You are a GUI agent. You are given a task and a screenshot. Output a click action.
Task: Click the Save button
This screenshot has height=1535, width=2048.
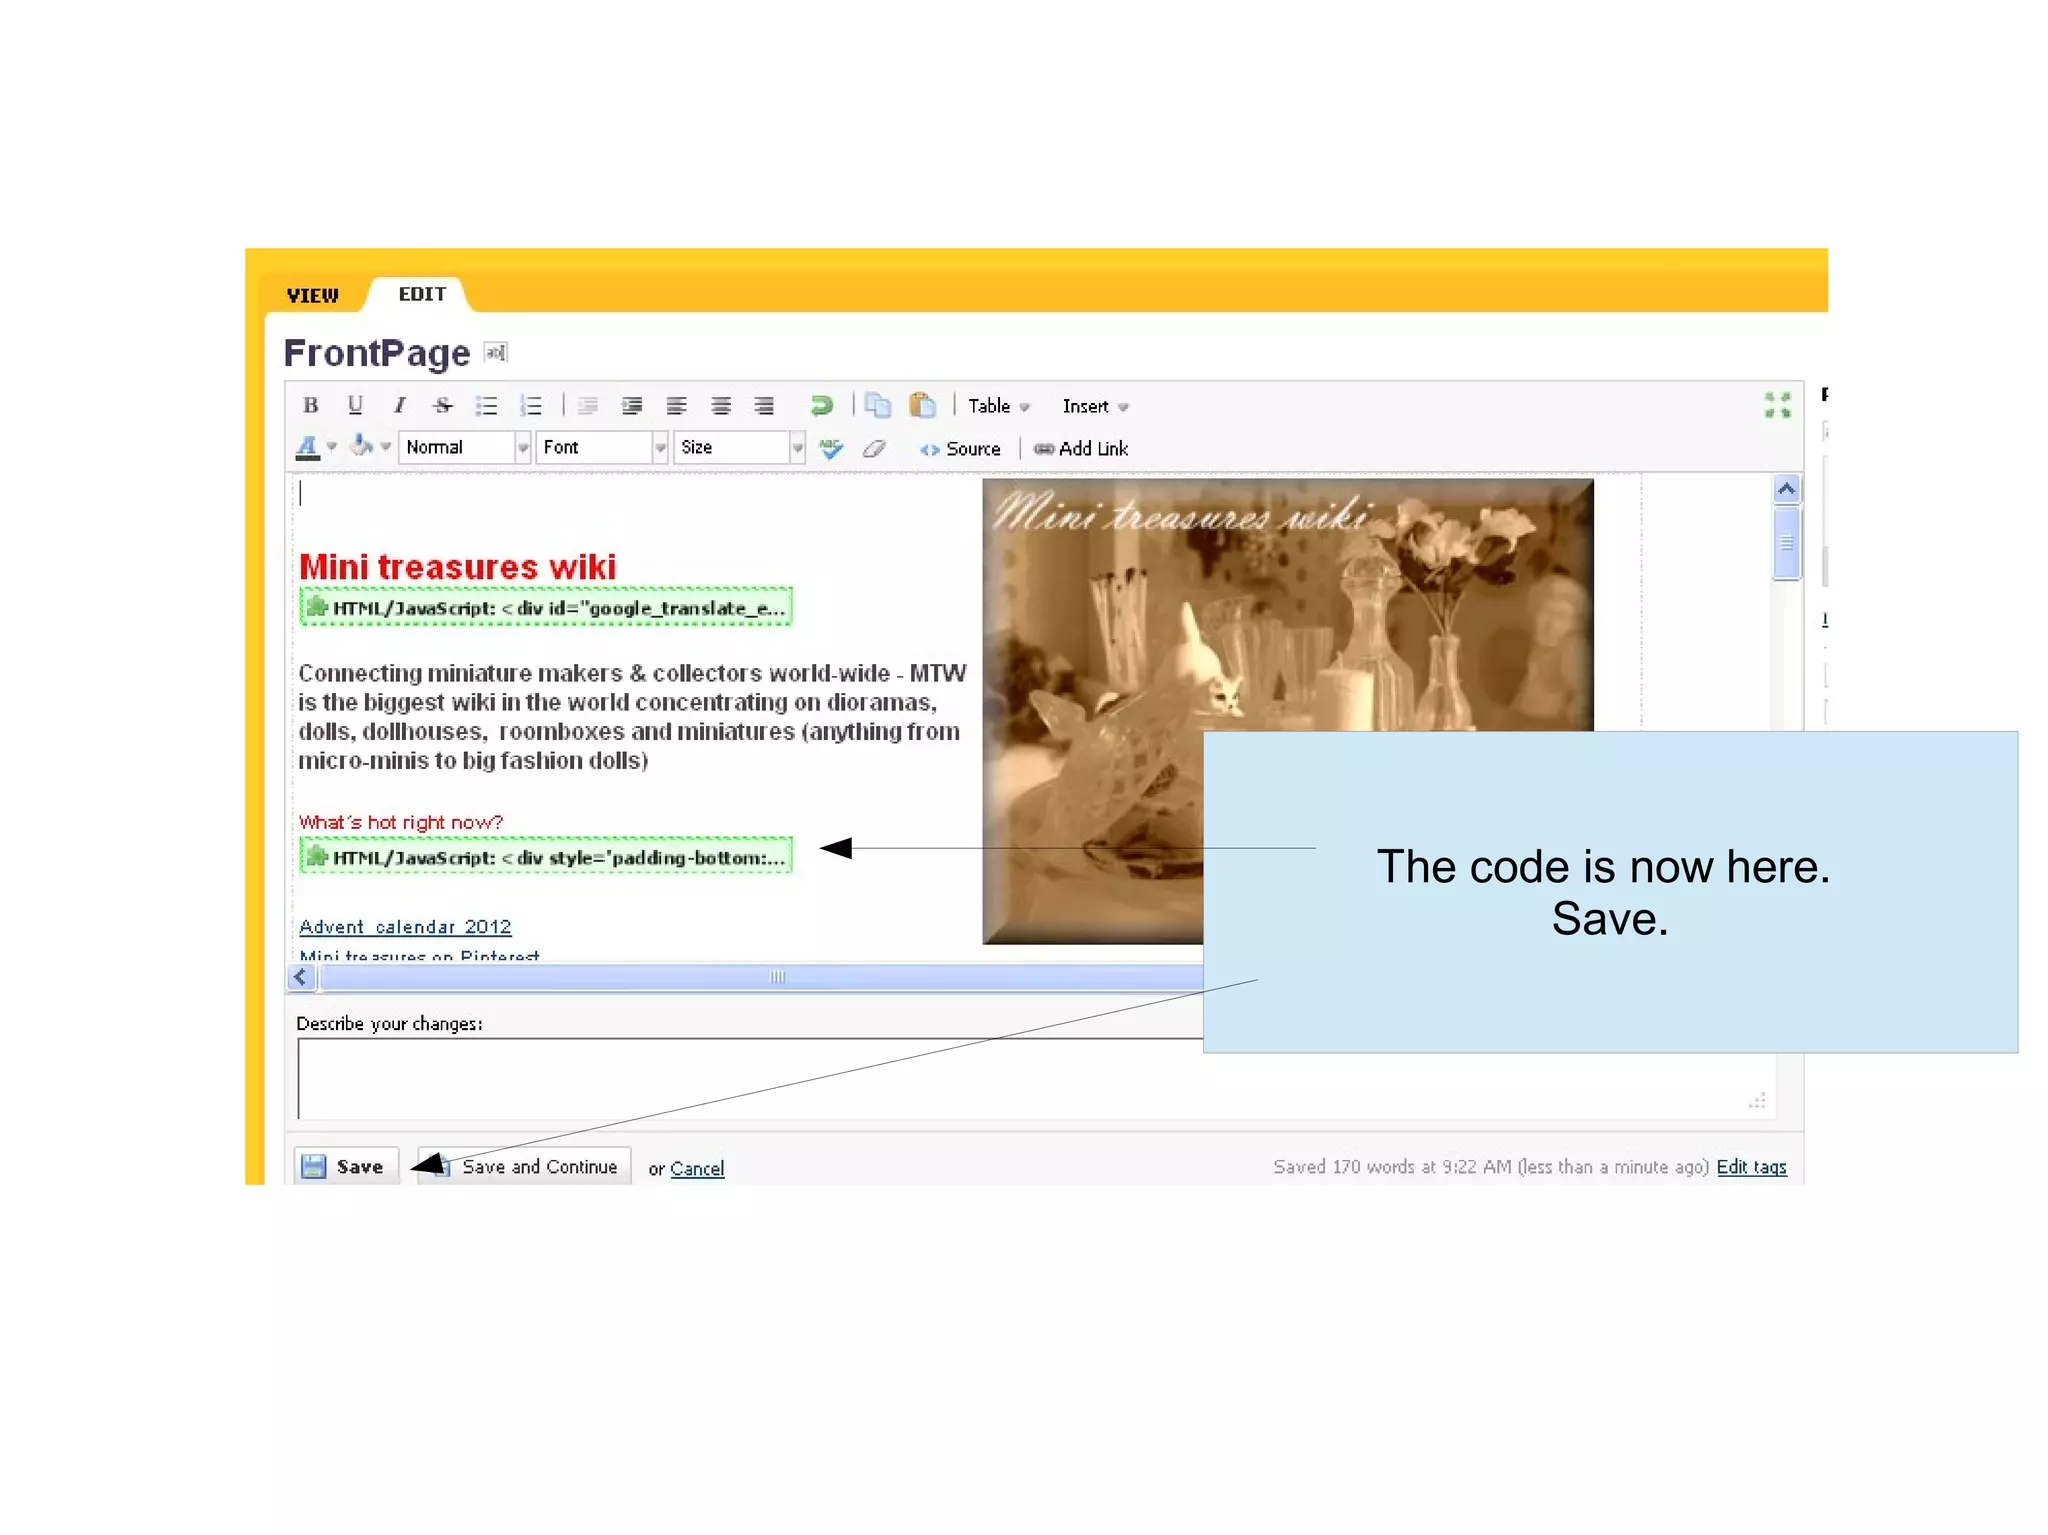(346, 1166)
